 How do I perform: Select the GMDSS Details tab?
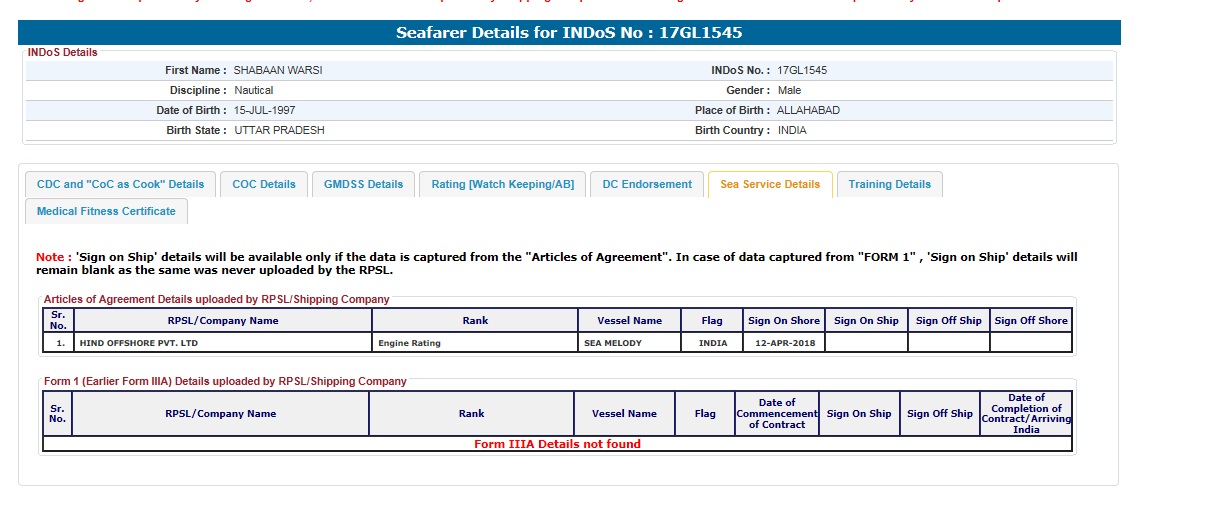pos(363,184)
